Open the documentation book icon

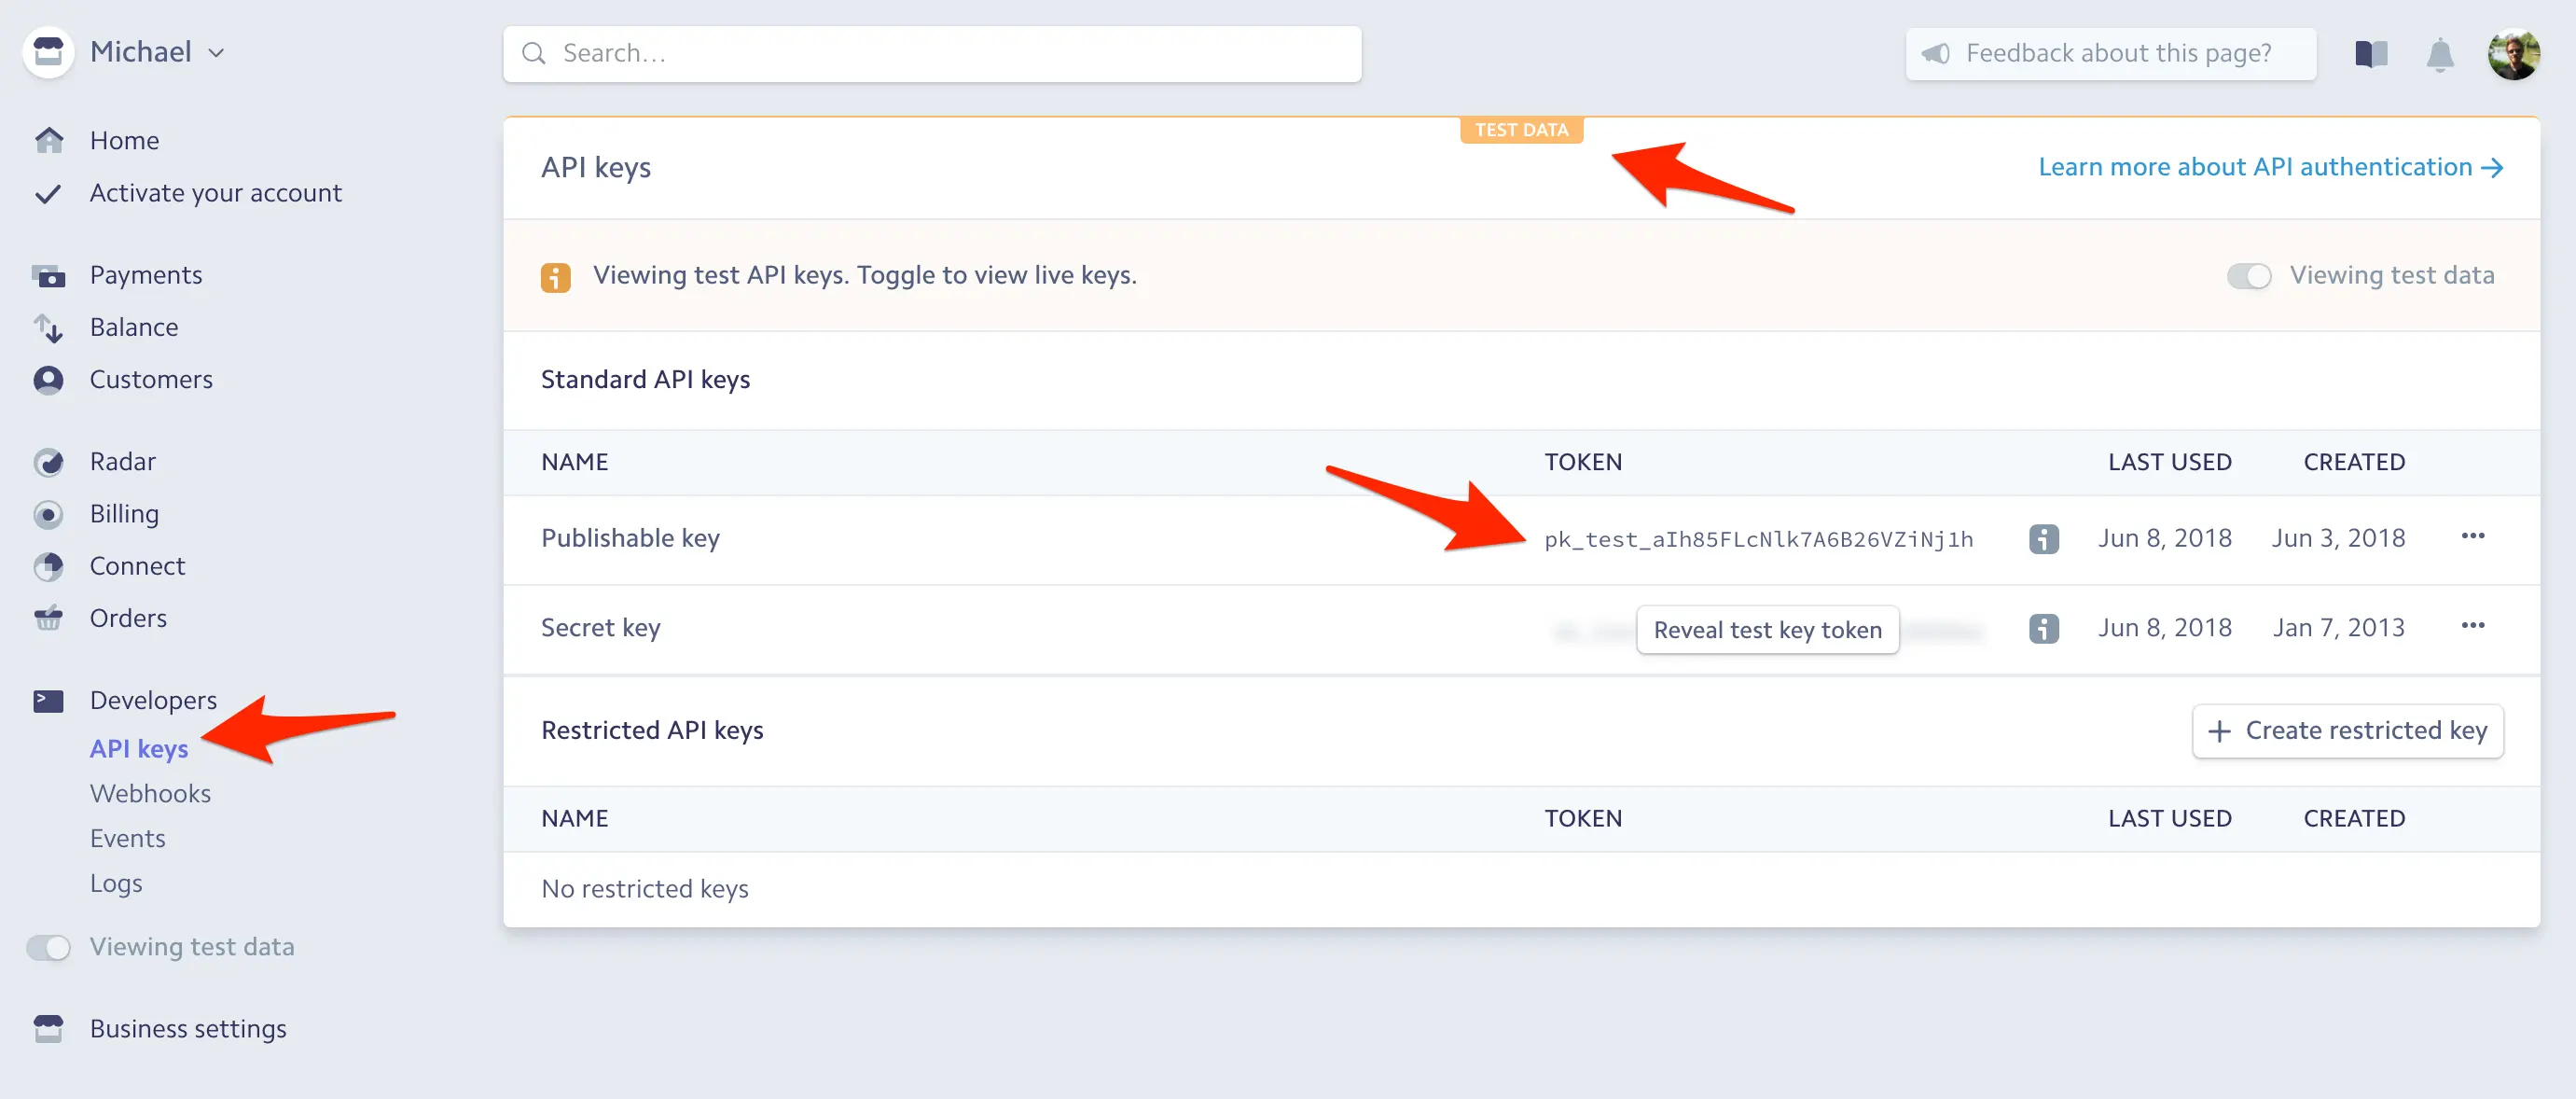coord(2370,54)
